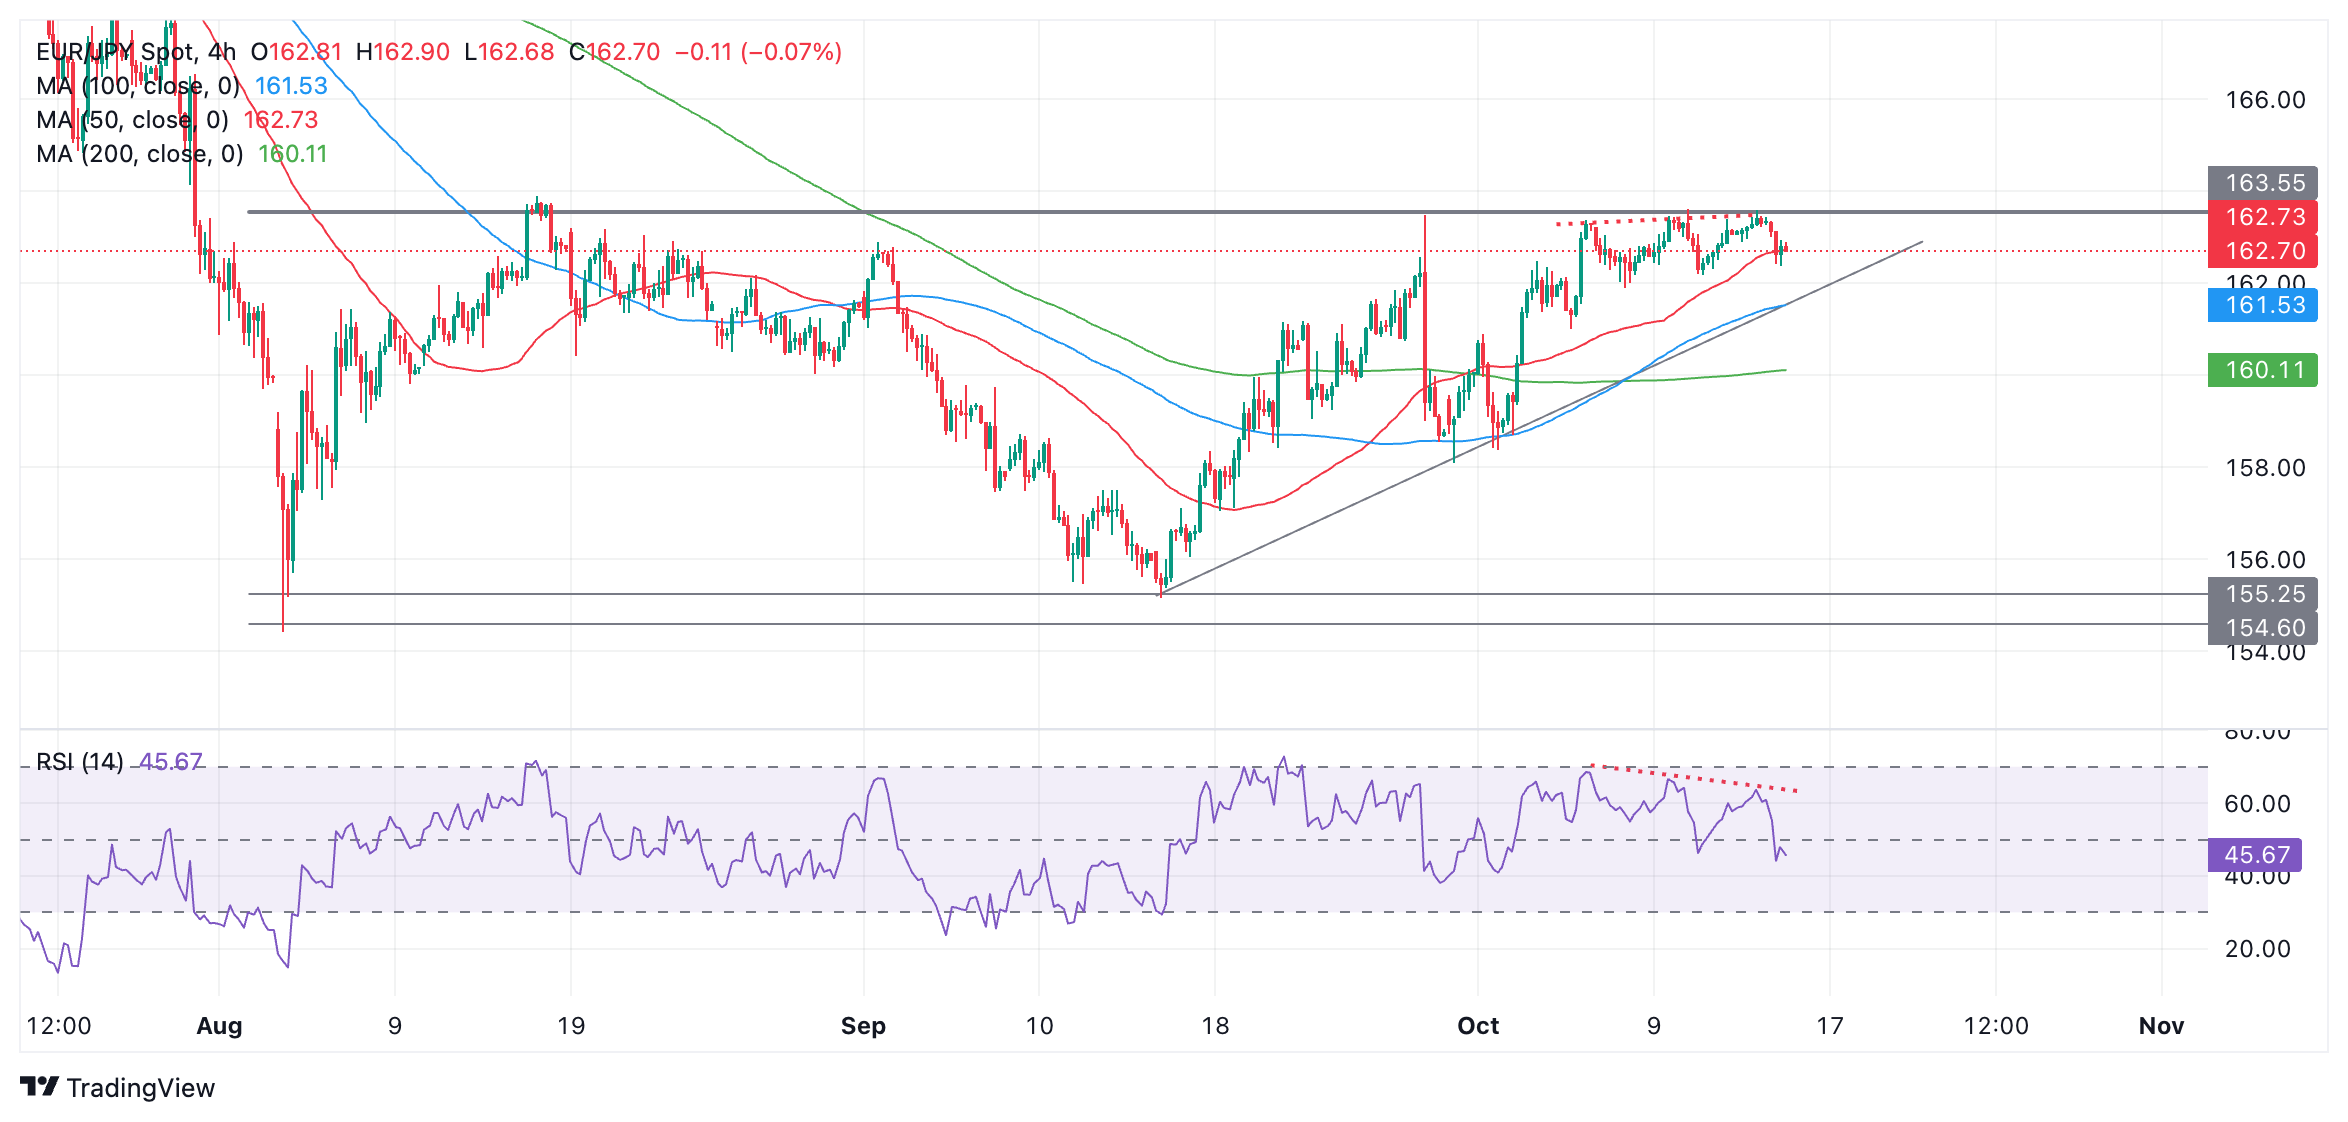Viewport: 2348px width, 1122px height.
Task: Click the gray 154.60 support label
Action: click(2263, 628)
